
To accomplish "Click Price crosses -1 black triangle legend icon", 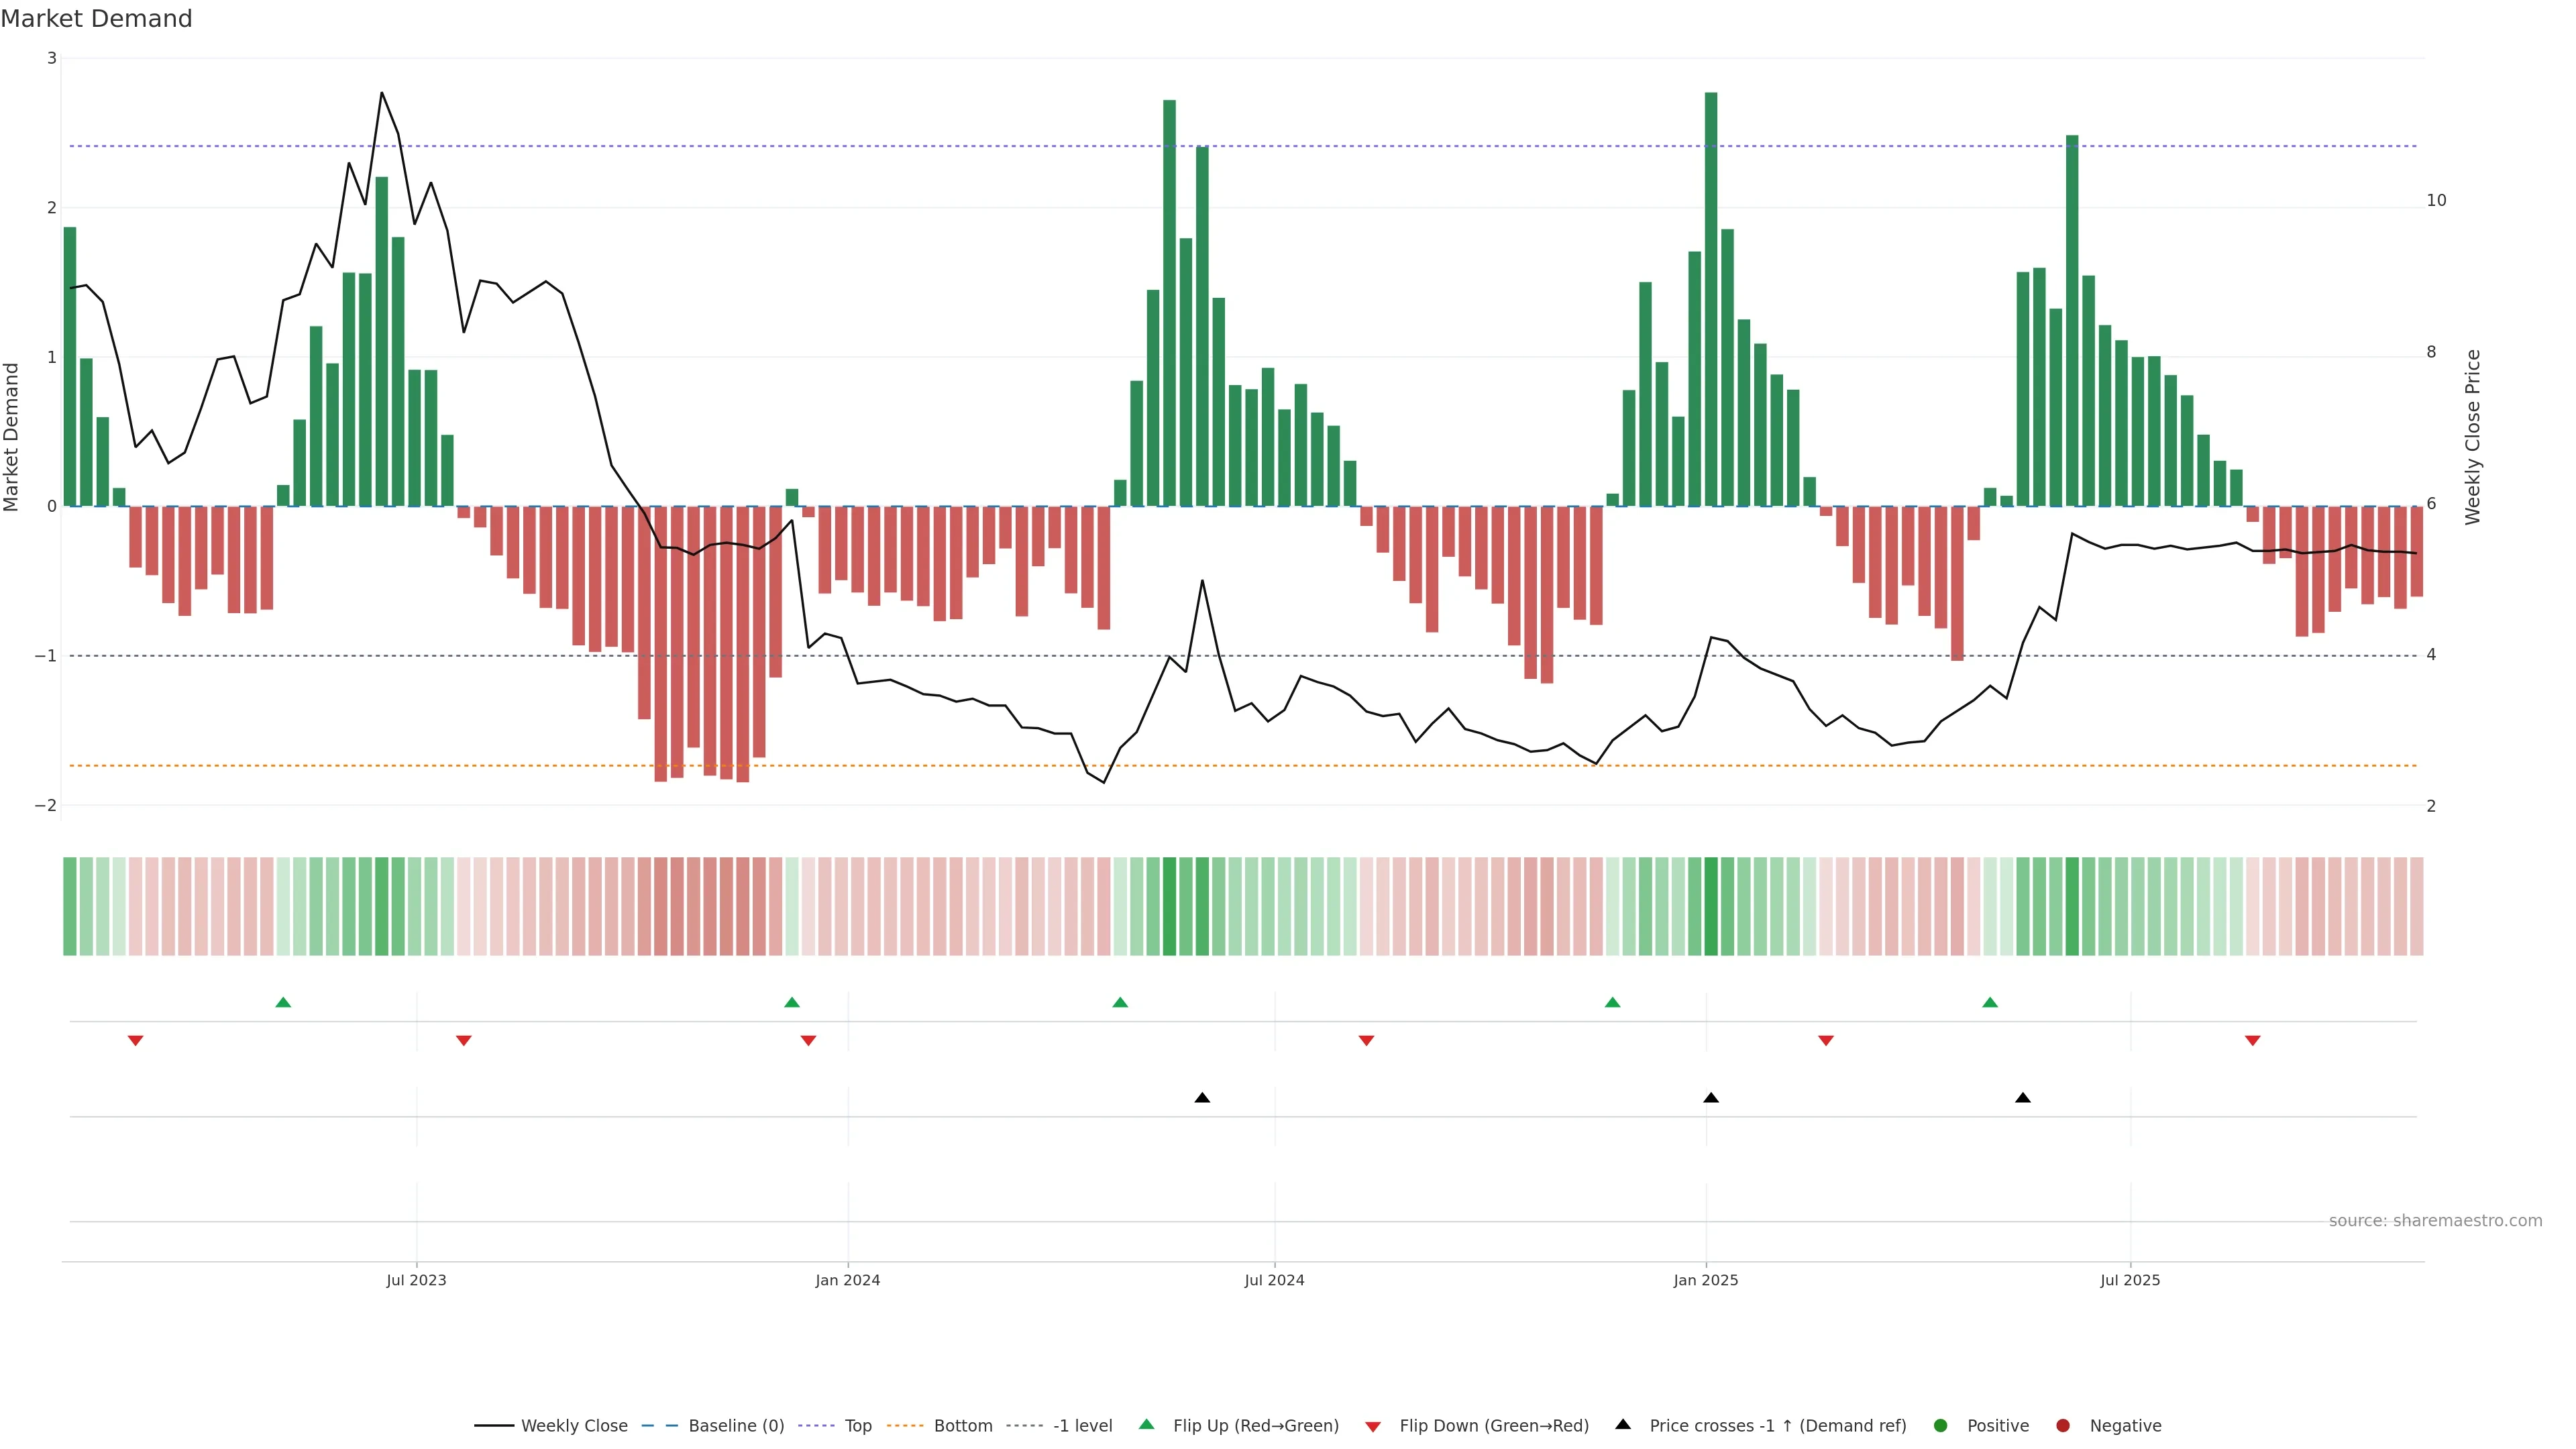I will coord(1623,1425).
